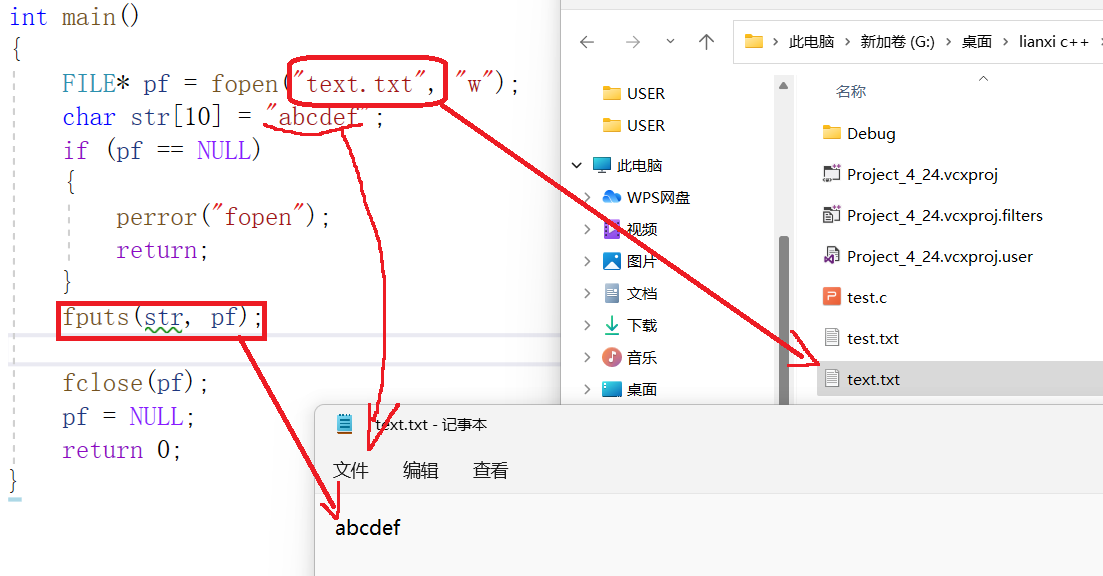Screen dimensions: 1103x576
Task: Select the test.txt file
Action: [x=872, y=338]
